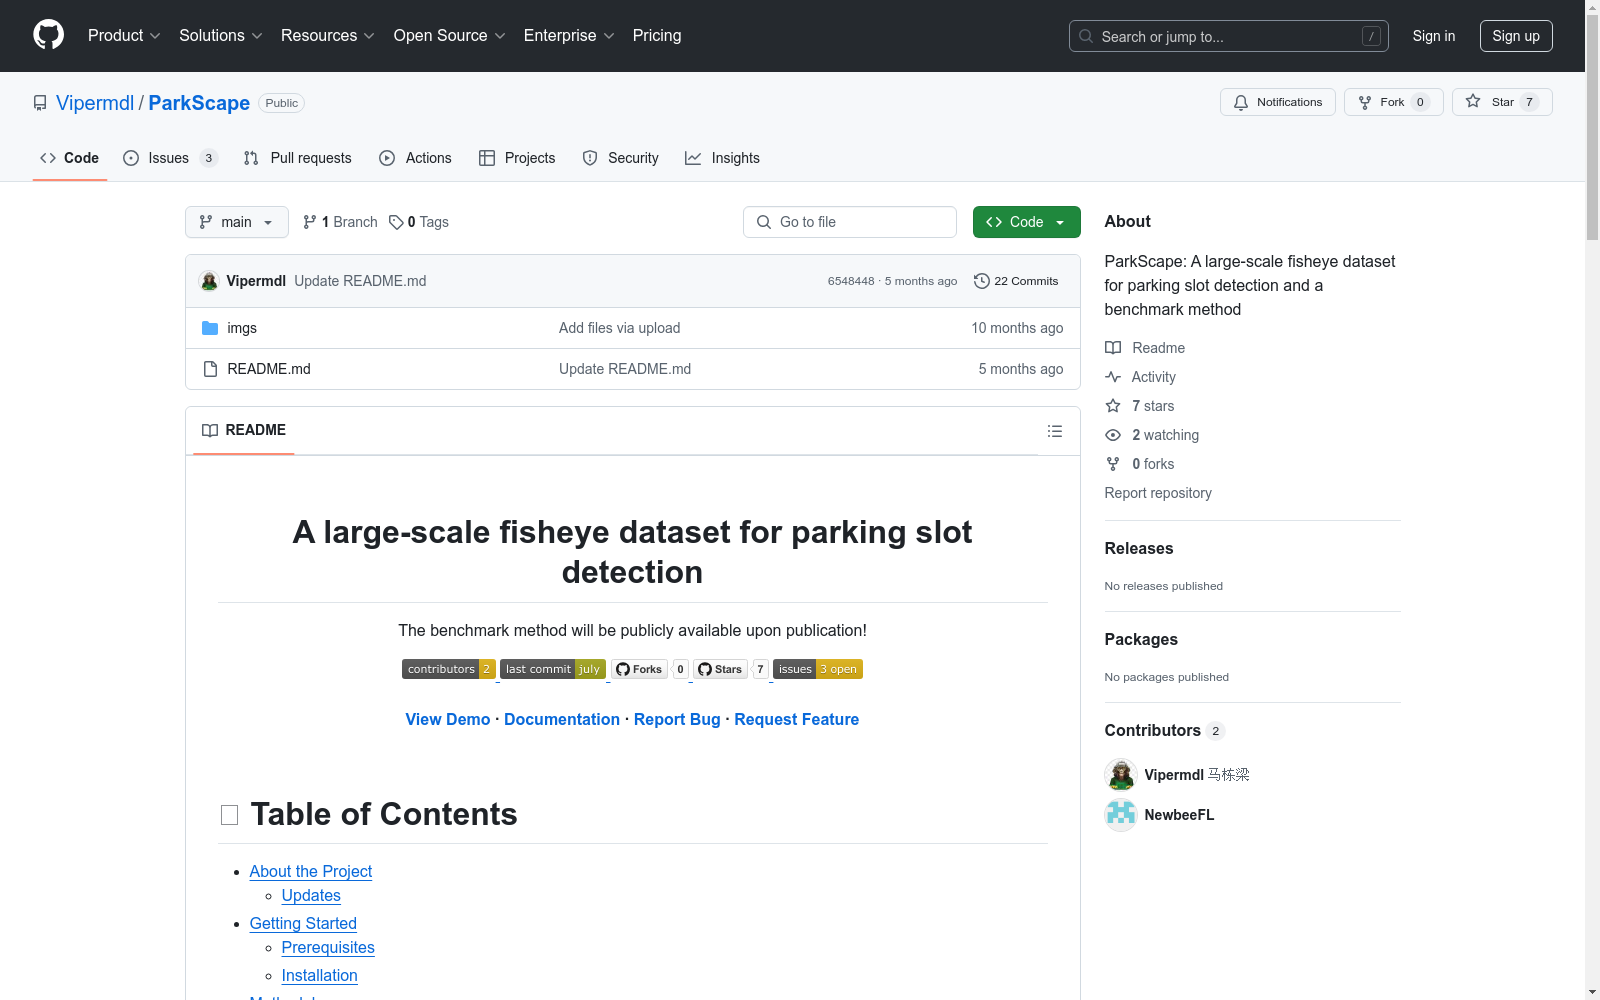The image size is (1600, 1000).
Task: View the 0 Tags link
Action: click(419, 222)
